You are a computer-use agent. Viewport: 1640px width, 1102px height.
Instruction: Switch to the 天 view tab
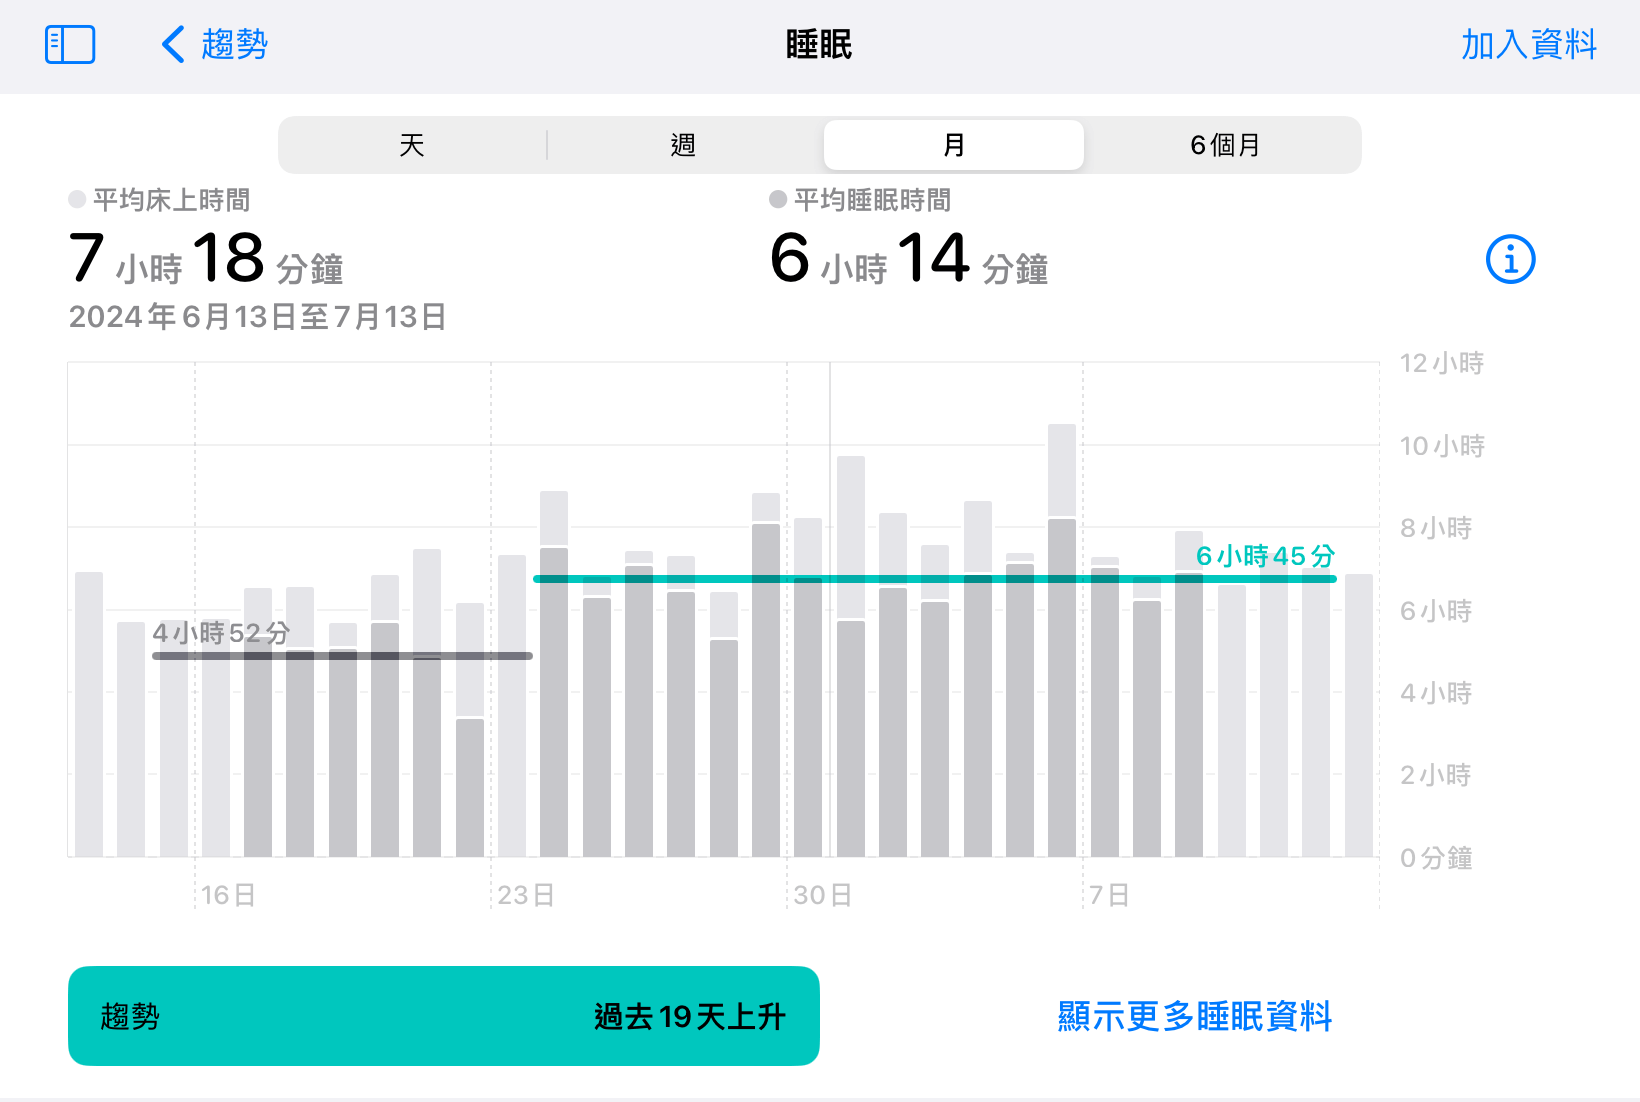[x=412, y=146]
